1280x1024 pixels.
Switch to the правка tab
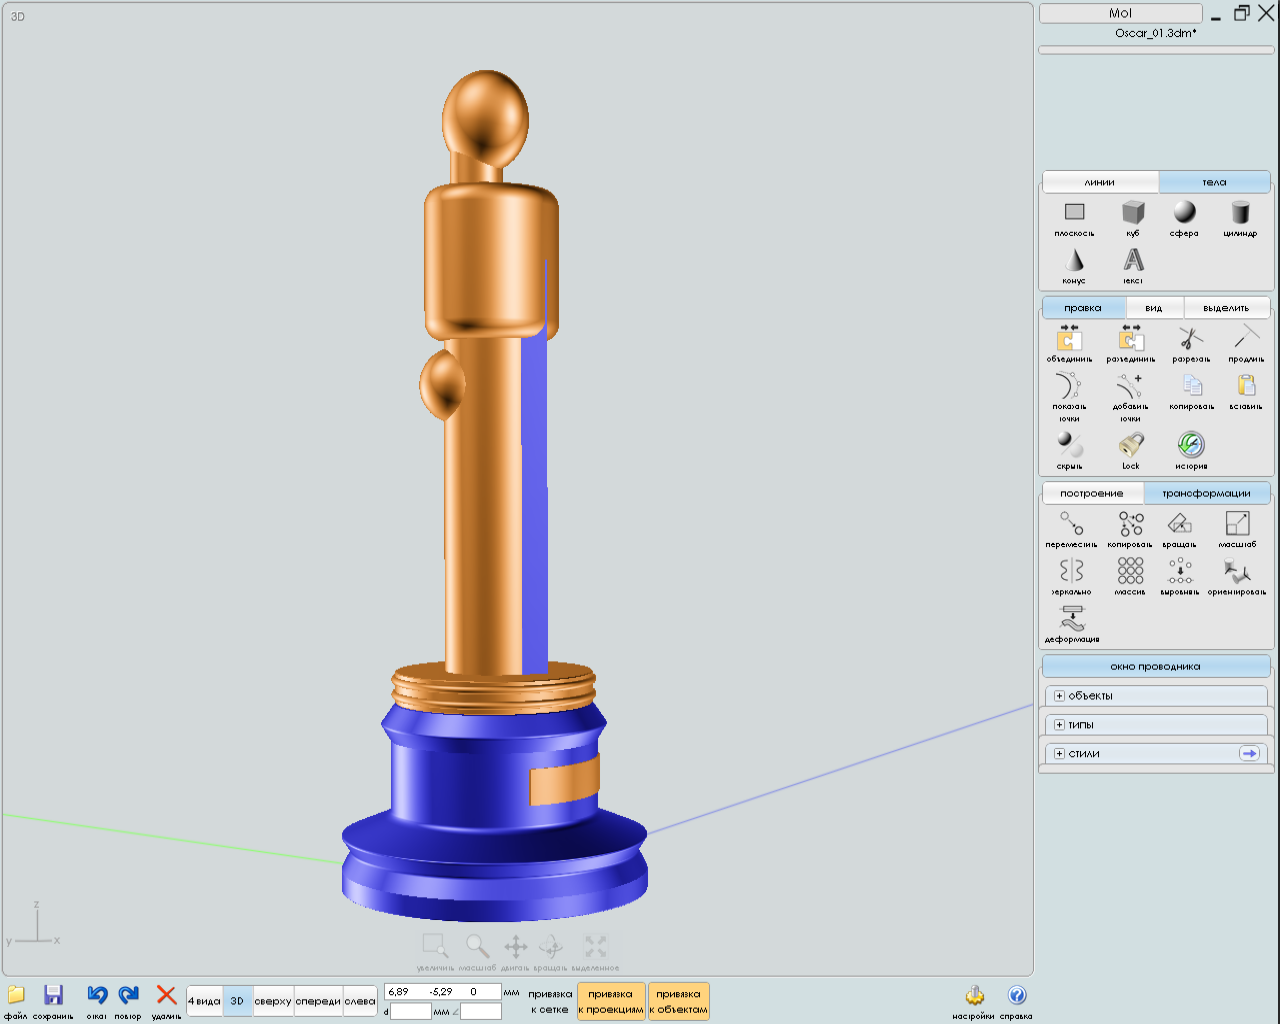[x=1083, y=308]
